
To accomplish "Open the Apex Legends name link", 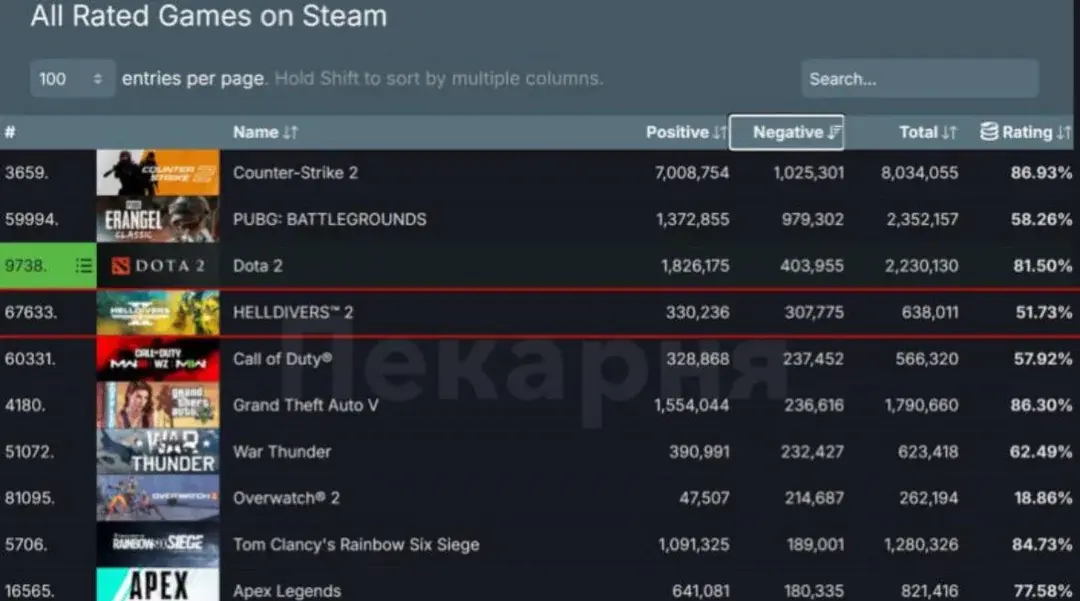I will [287, 591].
